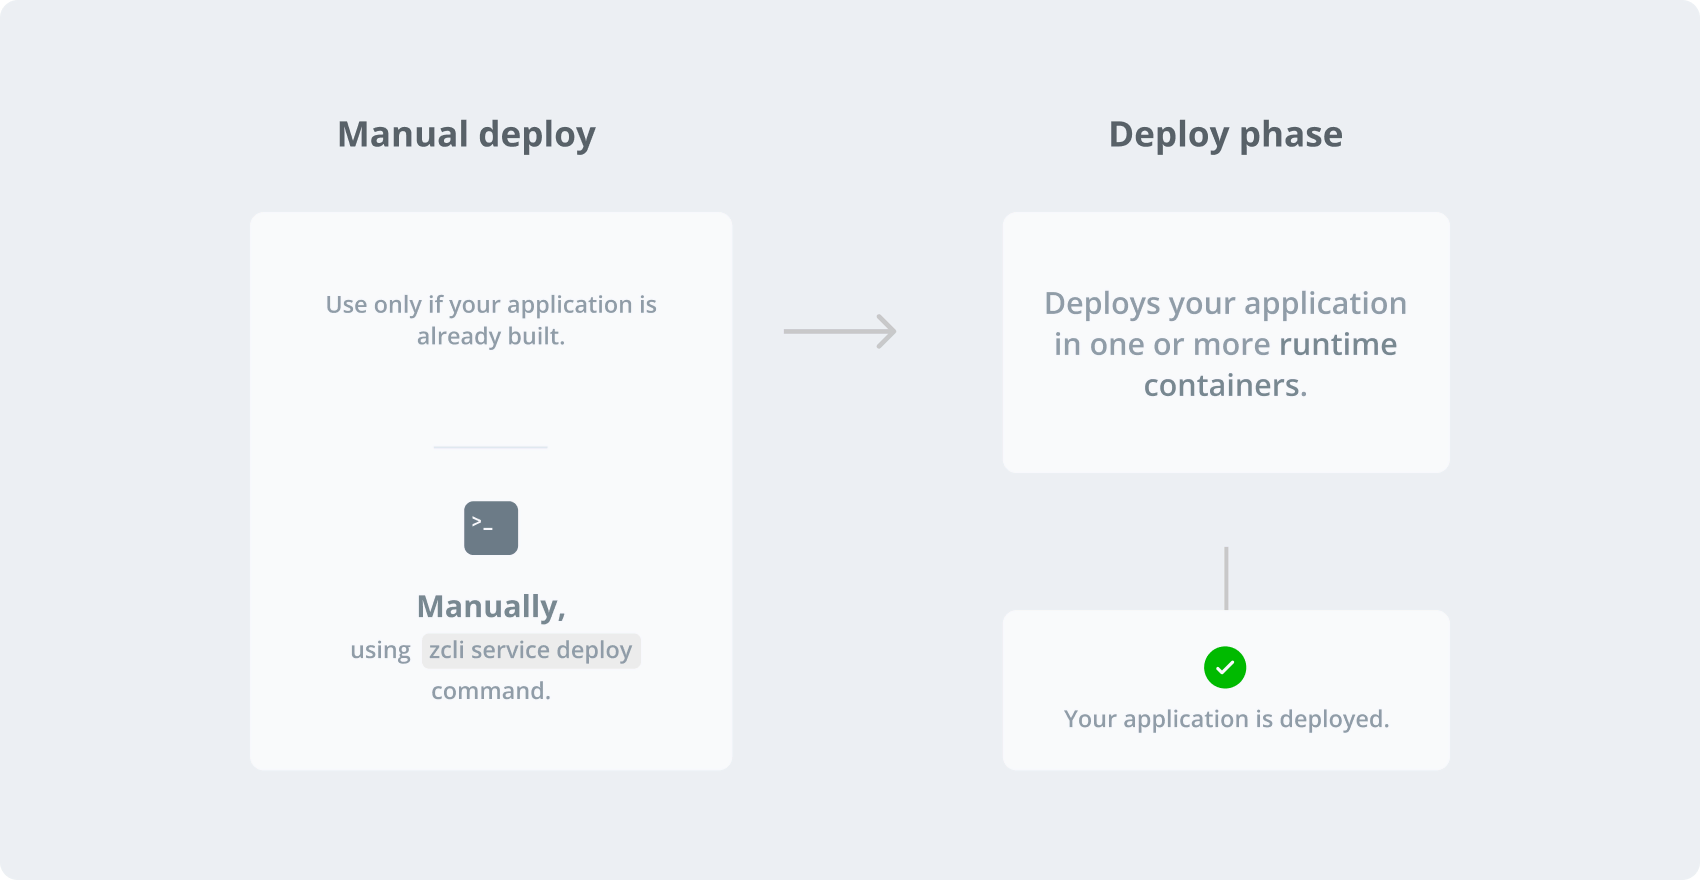Click the word 'using' before the code snippet
Screen dimensions: 1700x880
380,651
